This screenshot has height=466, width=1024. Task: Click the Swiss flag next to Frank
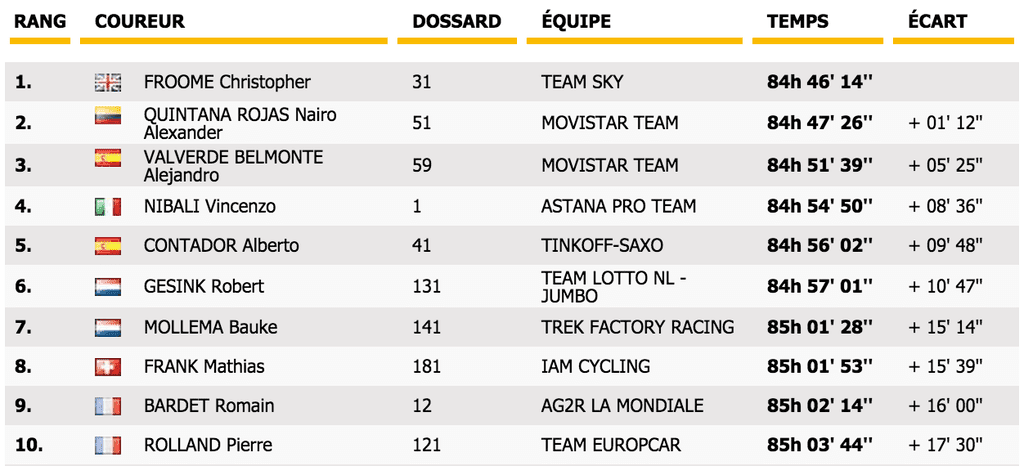point(107,367)
